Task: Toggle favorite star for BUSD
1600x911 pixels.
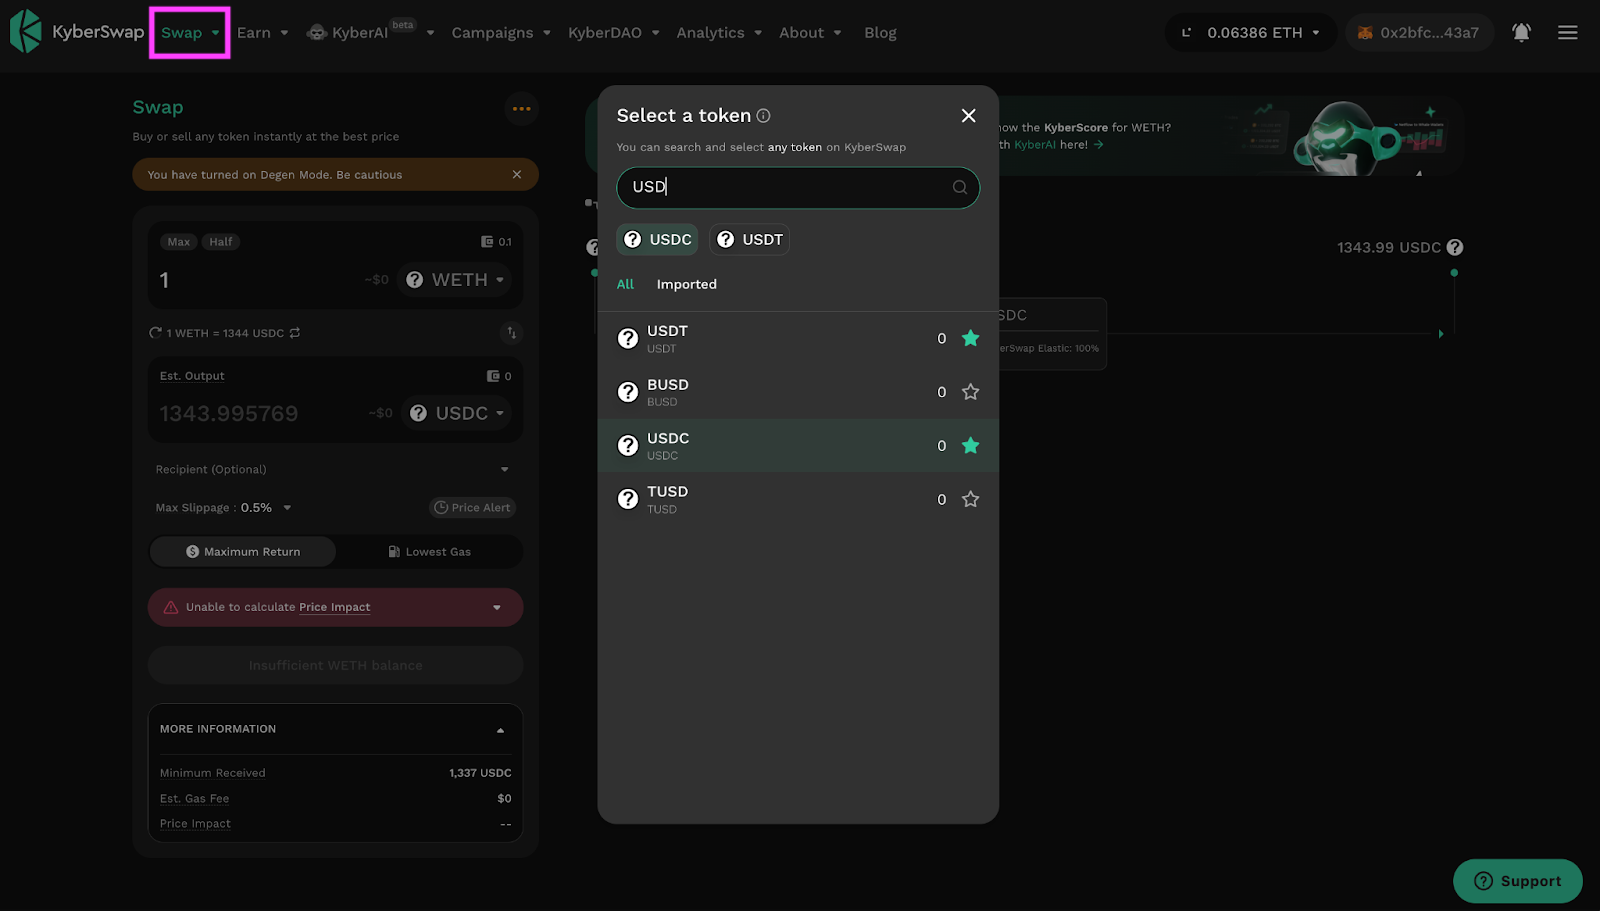Action: 970,392
